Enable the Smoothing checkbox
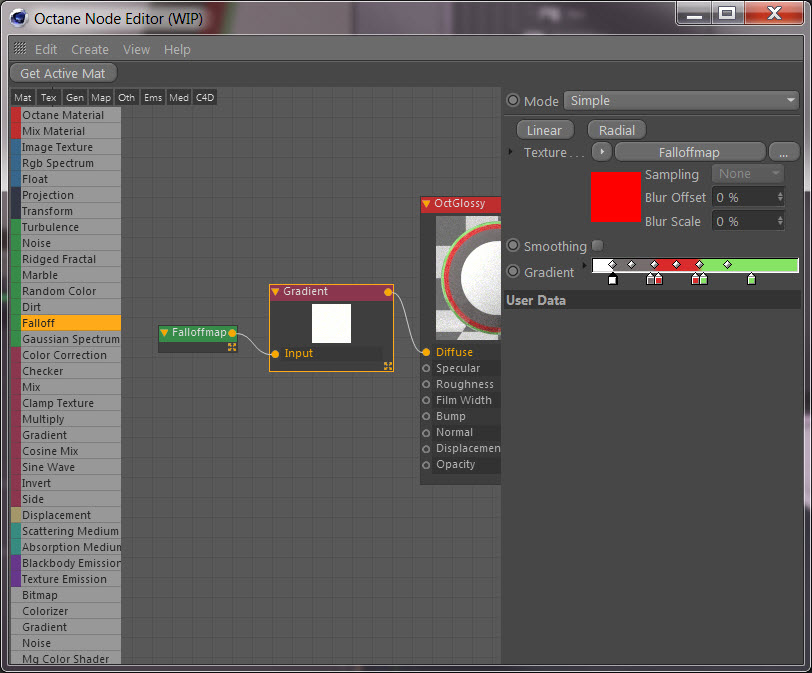 tap(598, 245)
